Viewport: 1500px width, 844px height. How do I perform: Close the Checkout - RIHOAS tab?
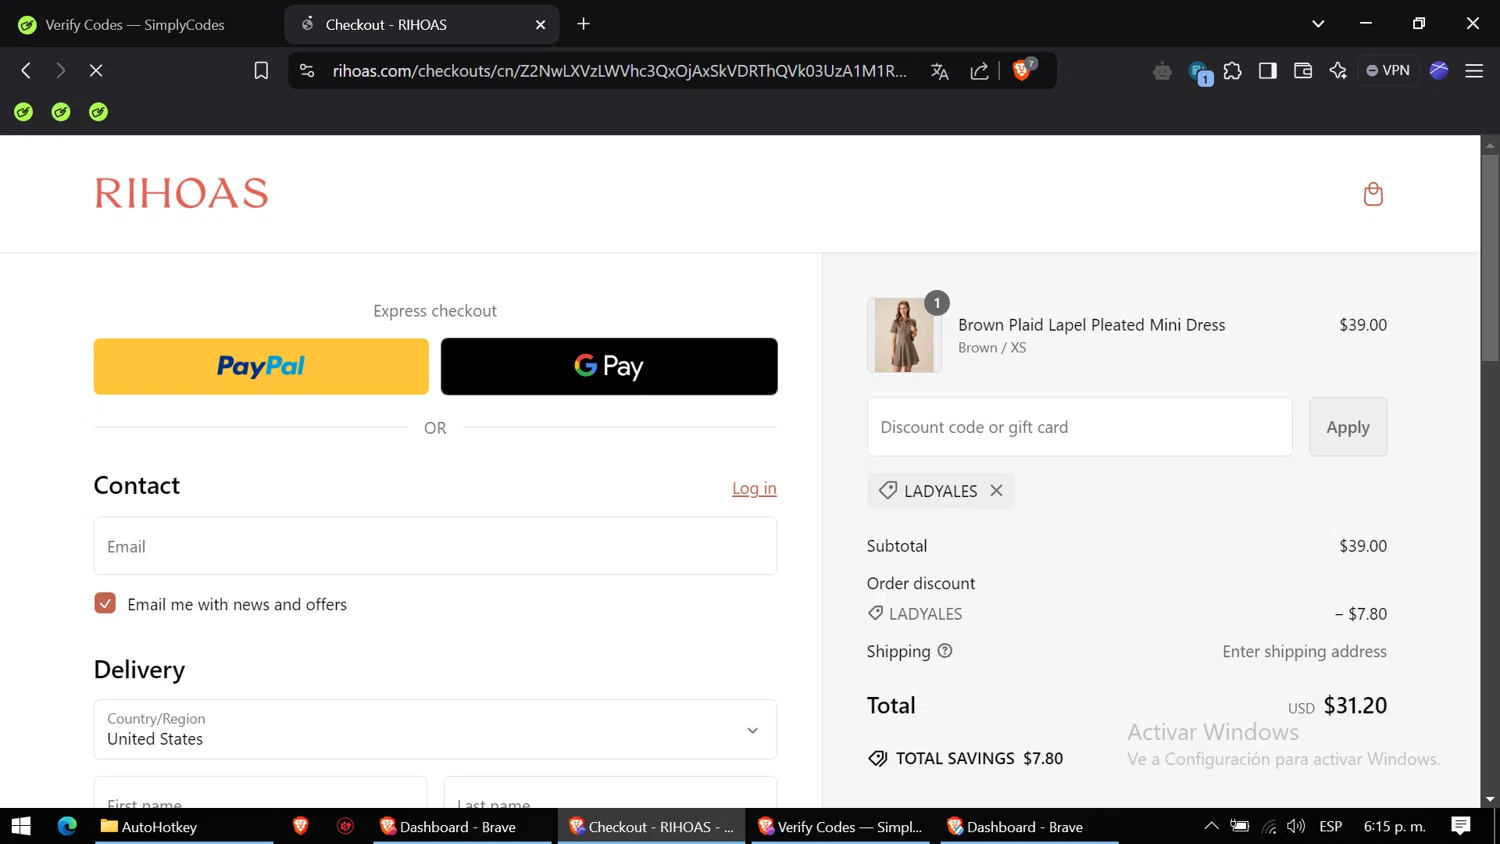[541, 24]
